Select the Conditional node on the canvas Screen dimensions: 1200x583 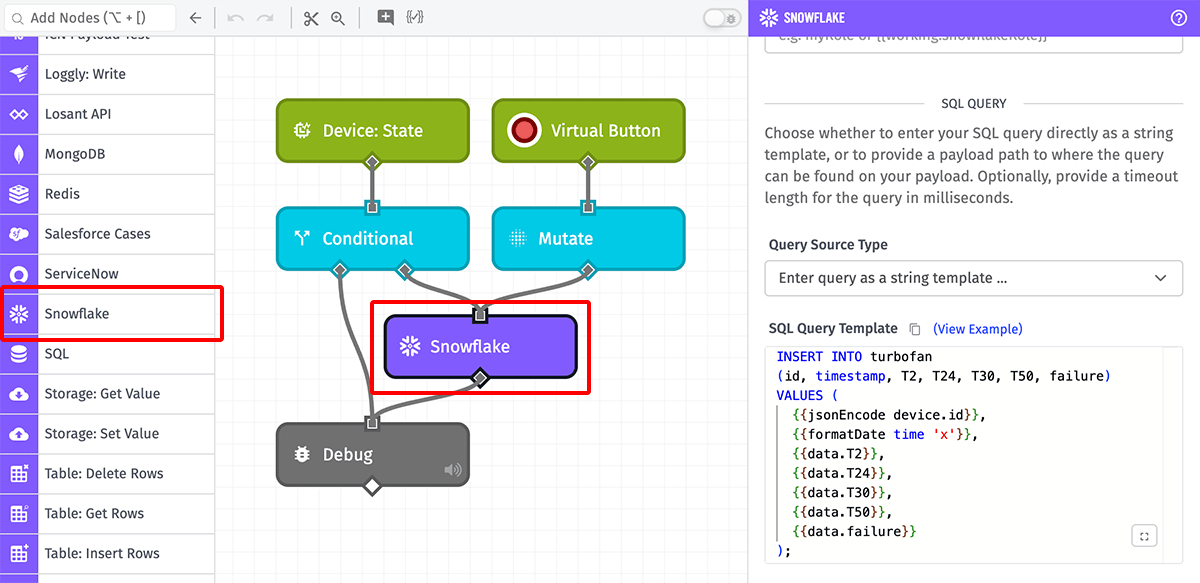pos(372,238)
